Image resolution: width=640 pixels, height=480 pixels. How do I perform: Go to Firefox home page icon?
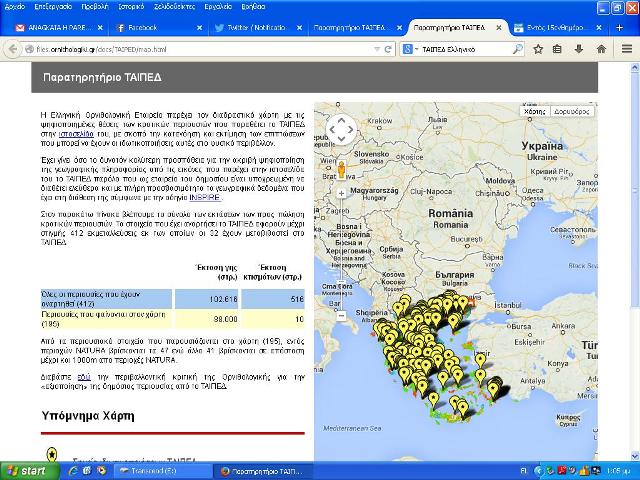(601, 48)
